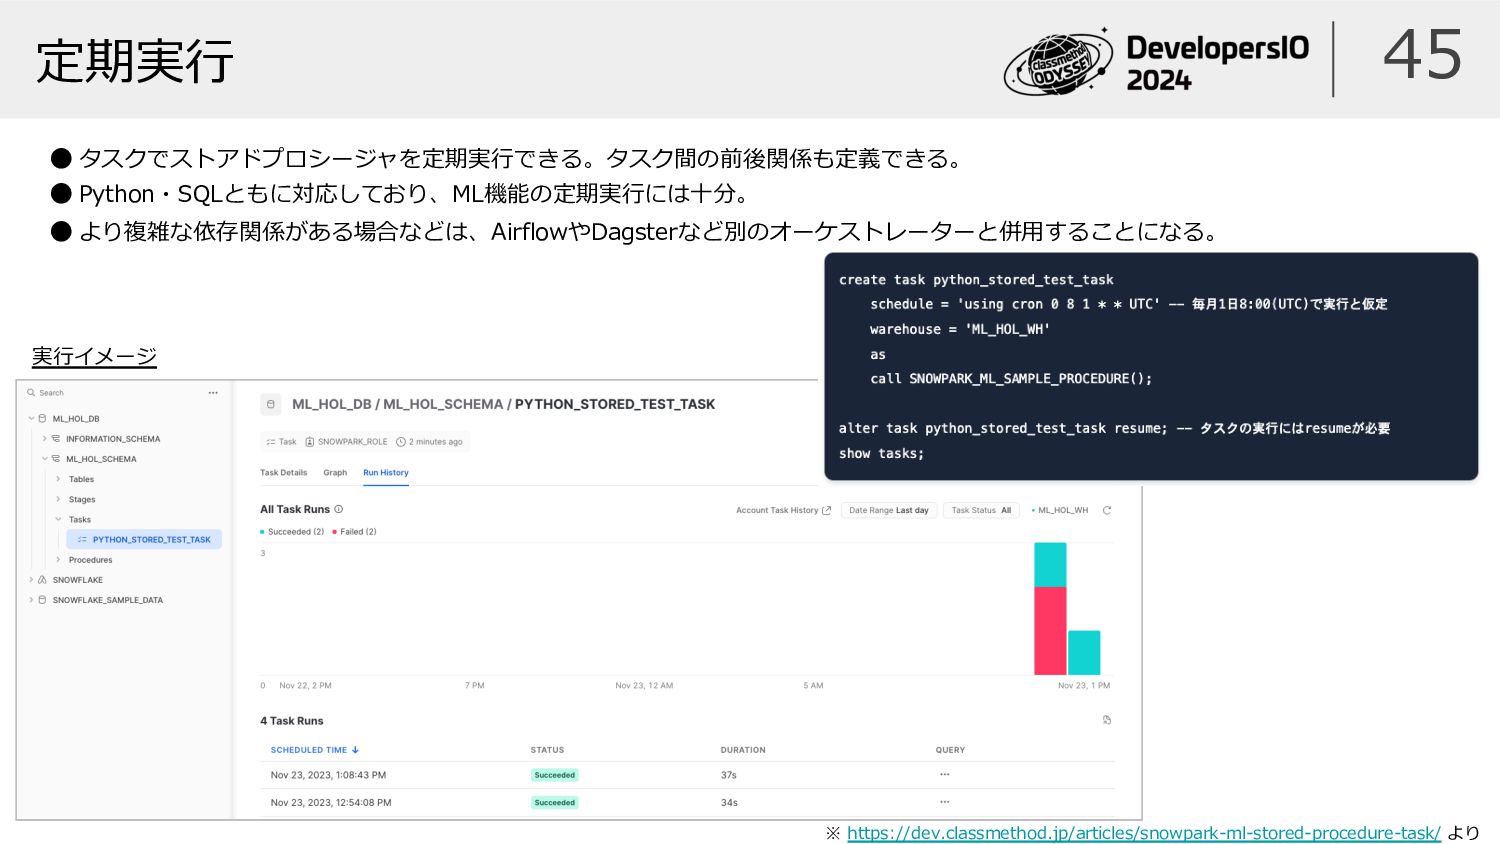Click the STATUS column header

click(x=547, y=750)
